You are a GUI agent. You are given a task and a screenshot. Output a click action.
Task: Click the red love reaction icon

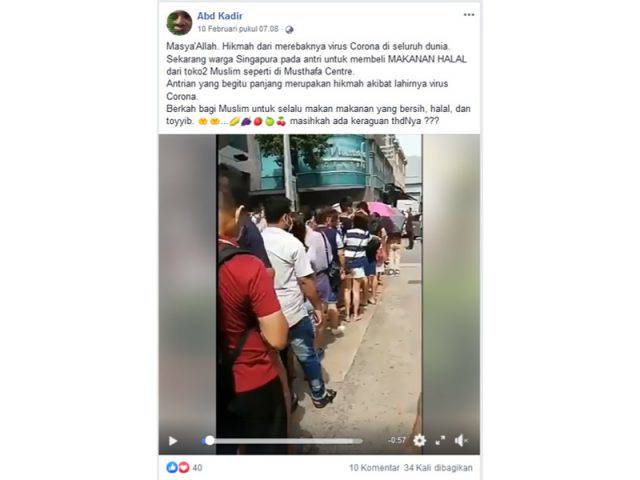[183, 467]
